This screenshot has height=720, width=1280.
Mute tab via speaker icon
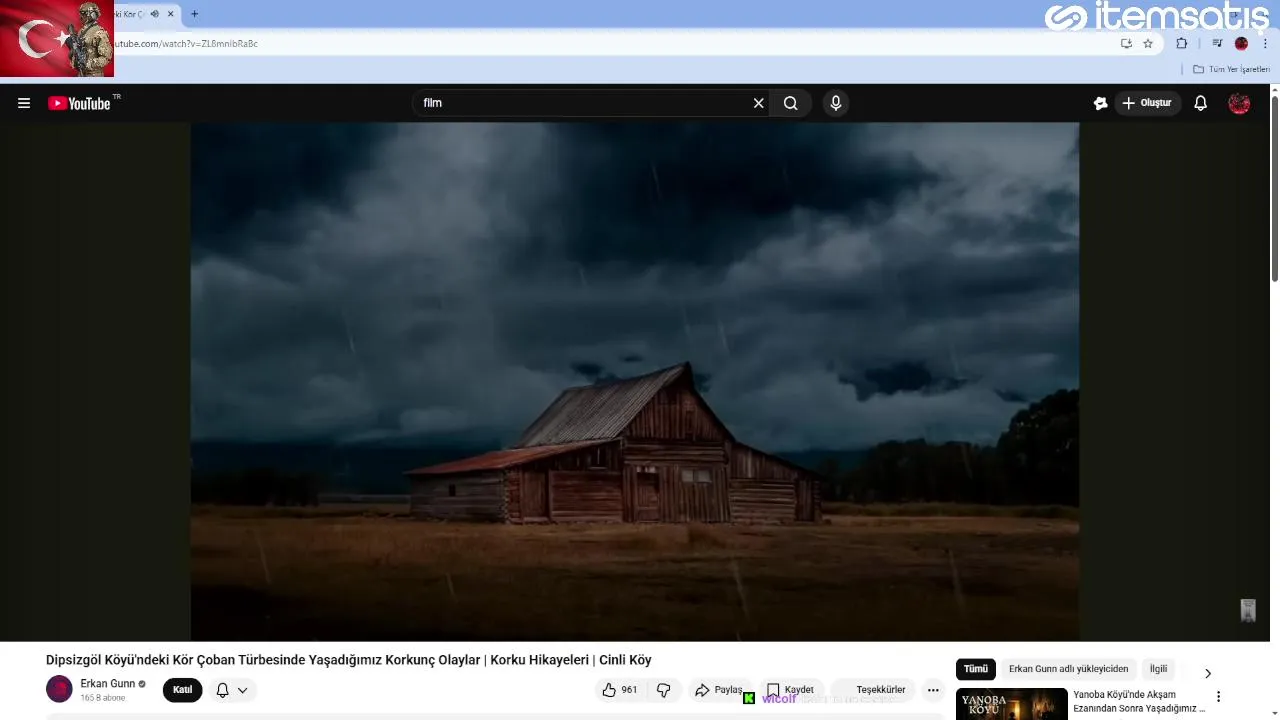(155, 14)
